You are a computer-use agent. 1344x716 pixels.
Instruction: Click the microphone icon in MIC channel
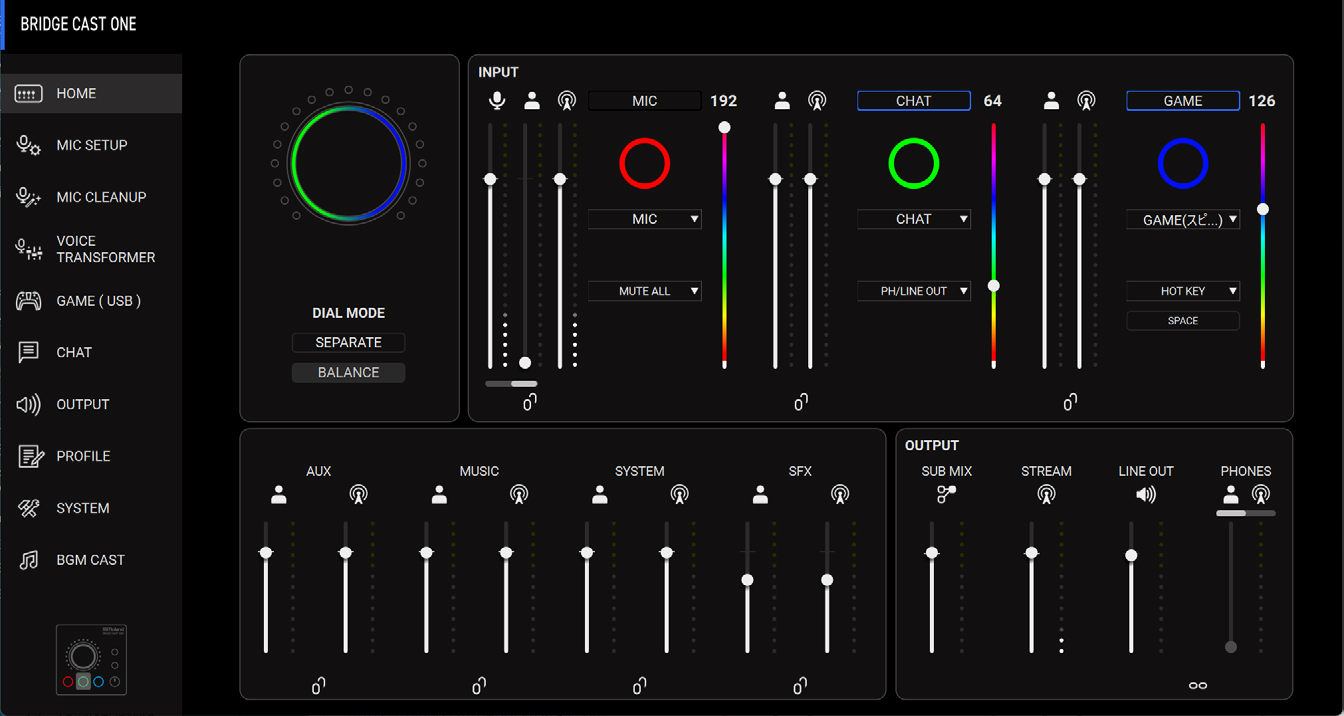[497, 100]
